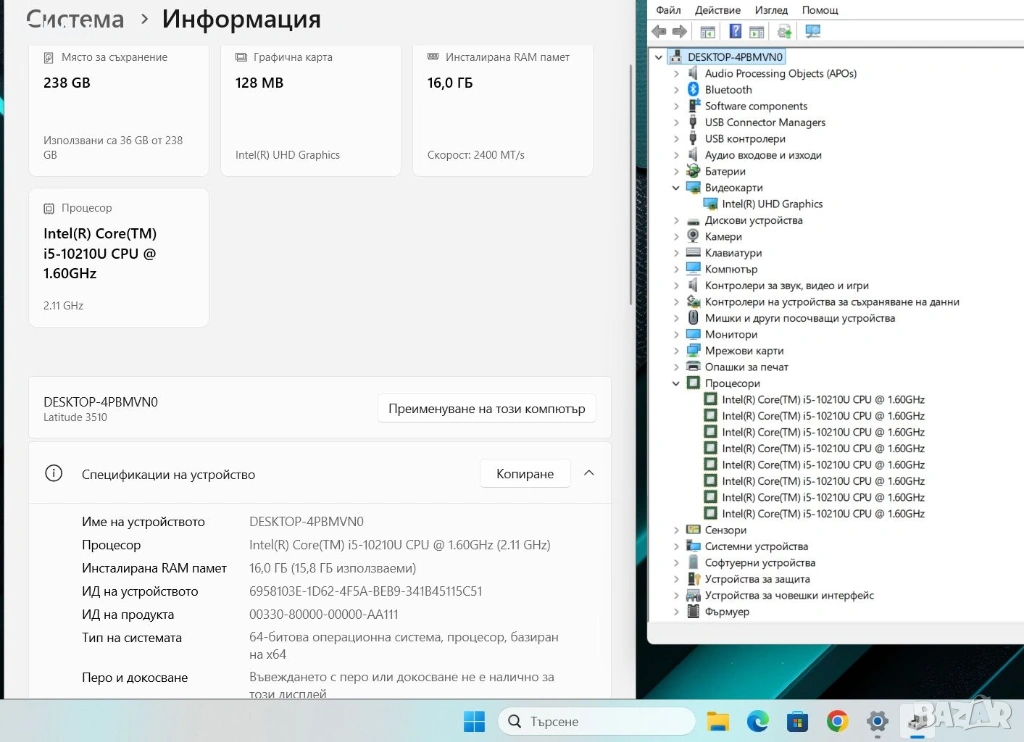Click the Help icon in Device Manager toolbar

click(x=735, y=32)
